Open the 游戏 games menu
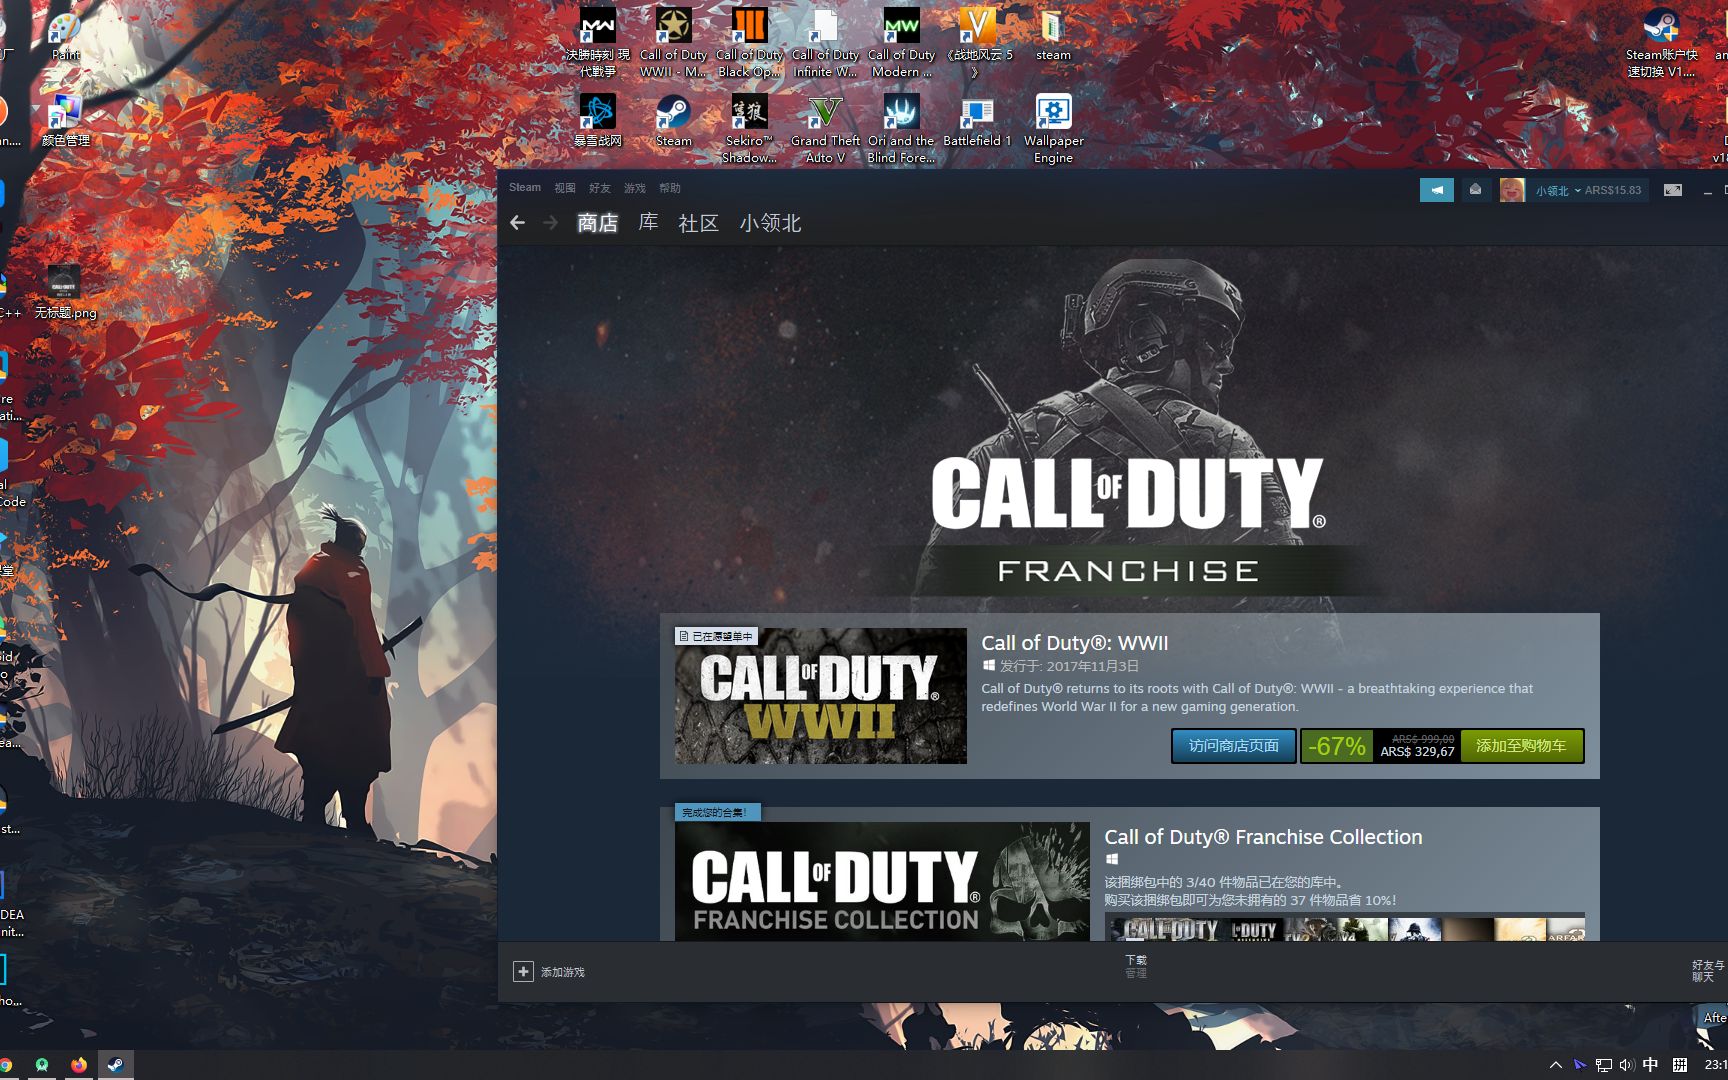Screen dimensions: 1728x1080 (635, 188)
